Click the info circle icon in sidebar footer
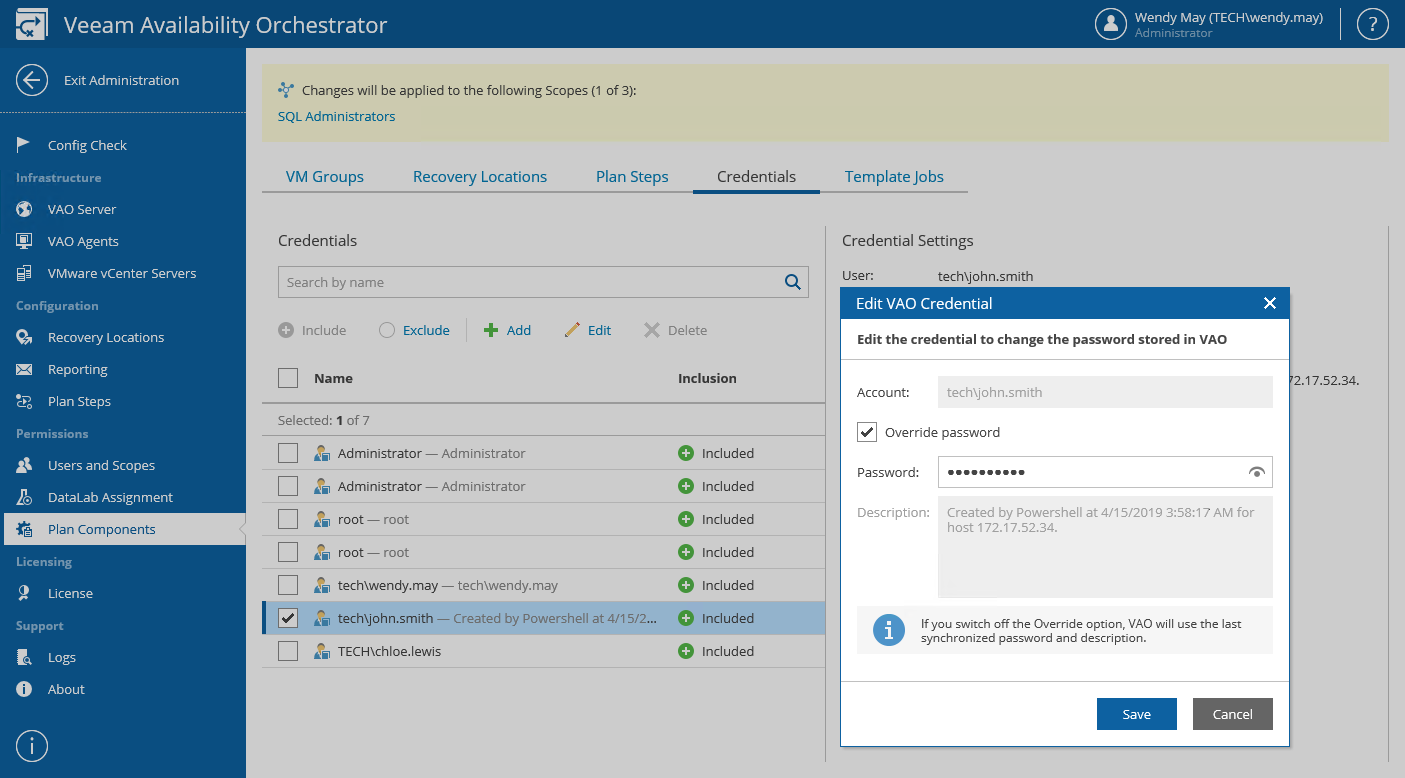 [32, 745]
